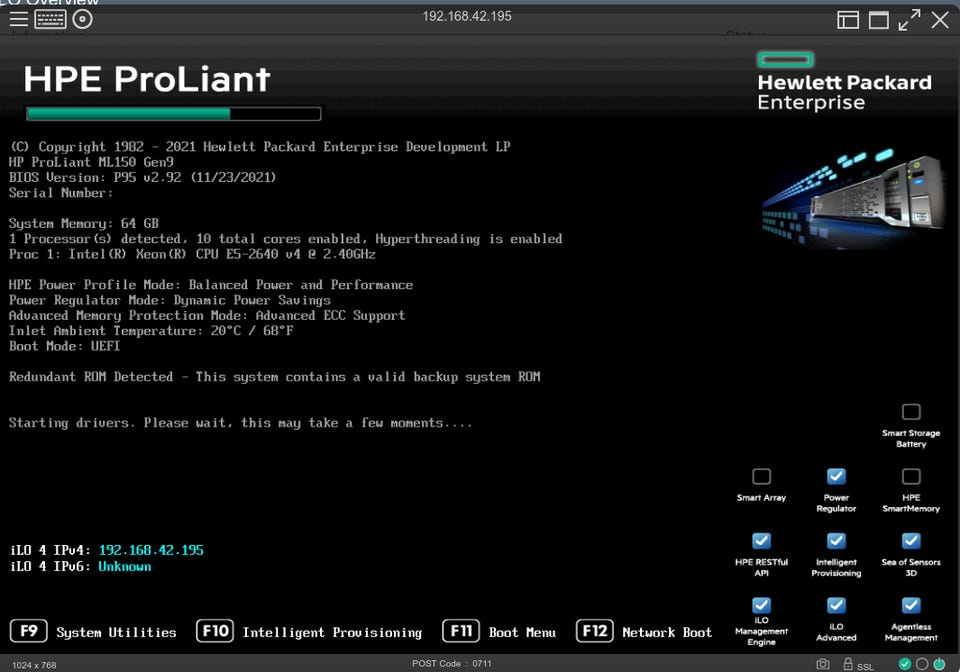Open the hamburger console menu
This screenshot has height=672, width=960.
click(x=18, y=20)
